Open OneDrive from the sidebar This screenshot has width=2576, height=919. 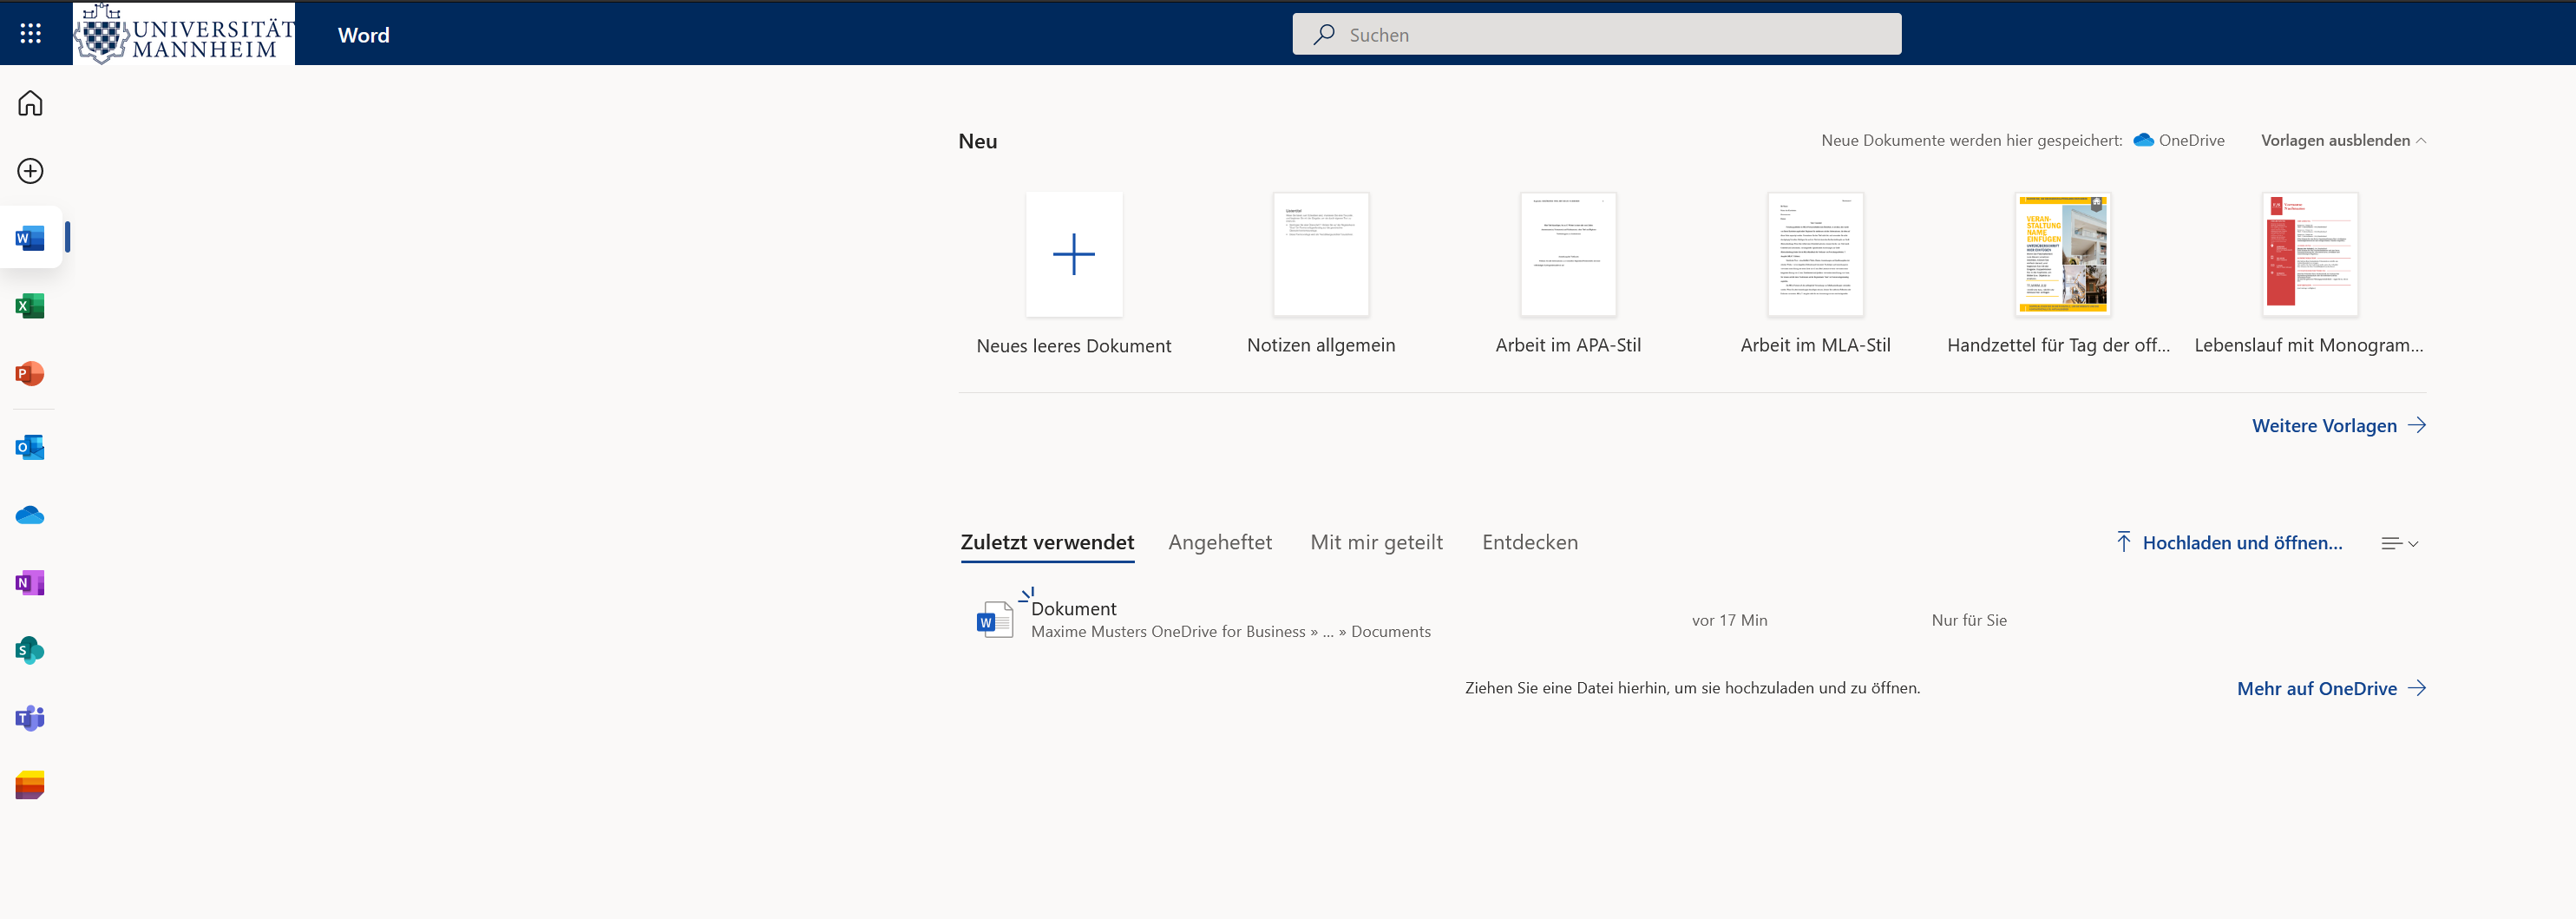[30, 515]
